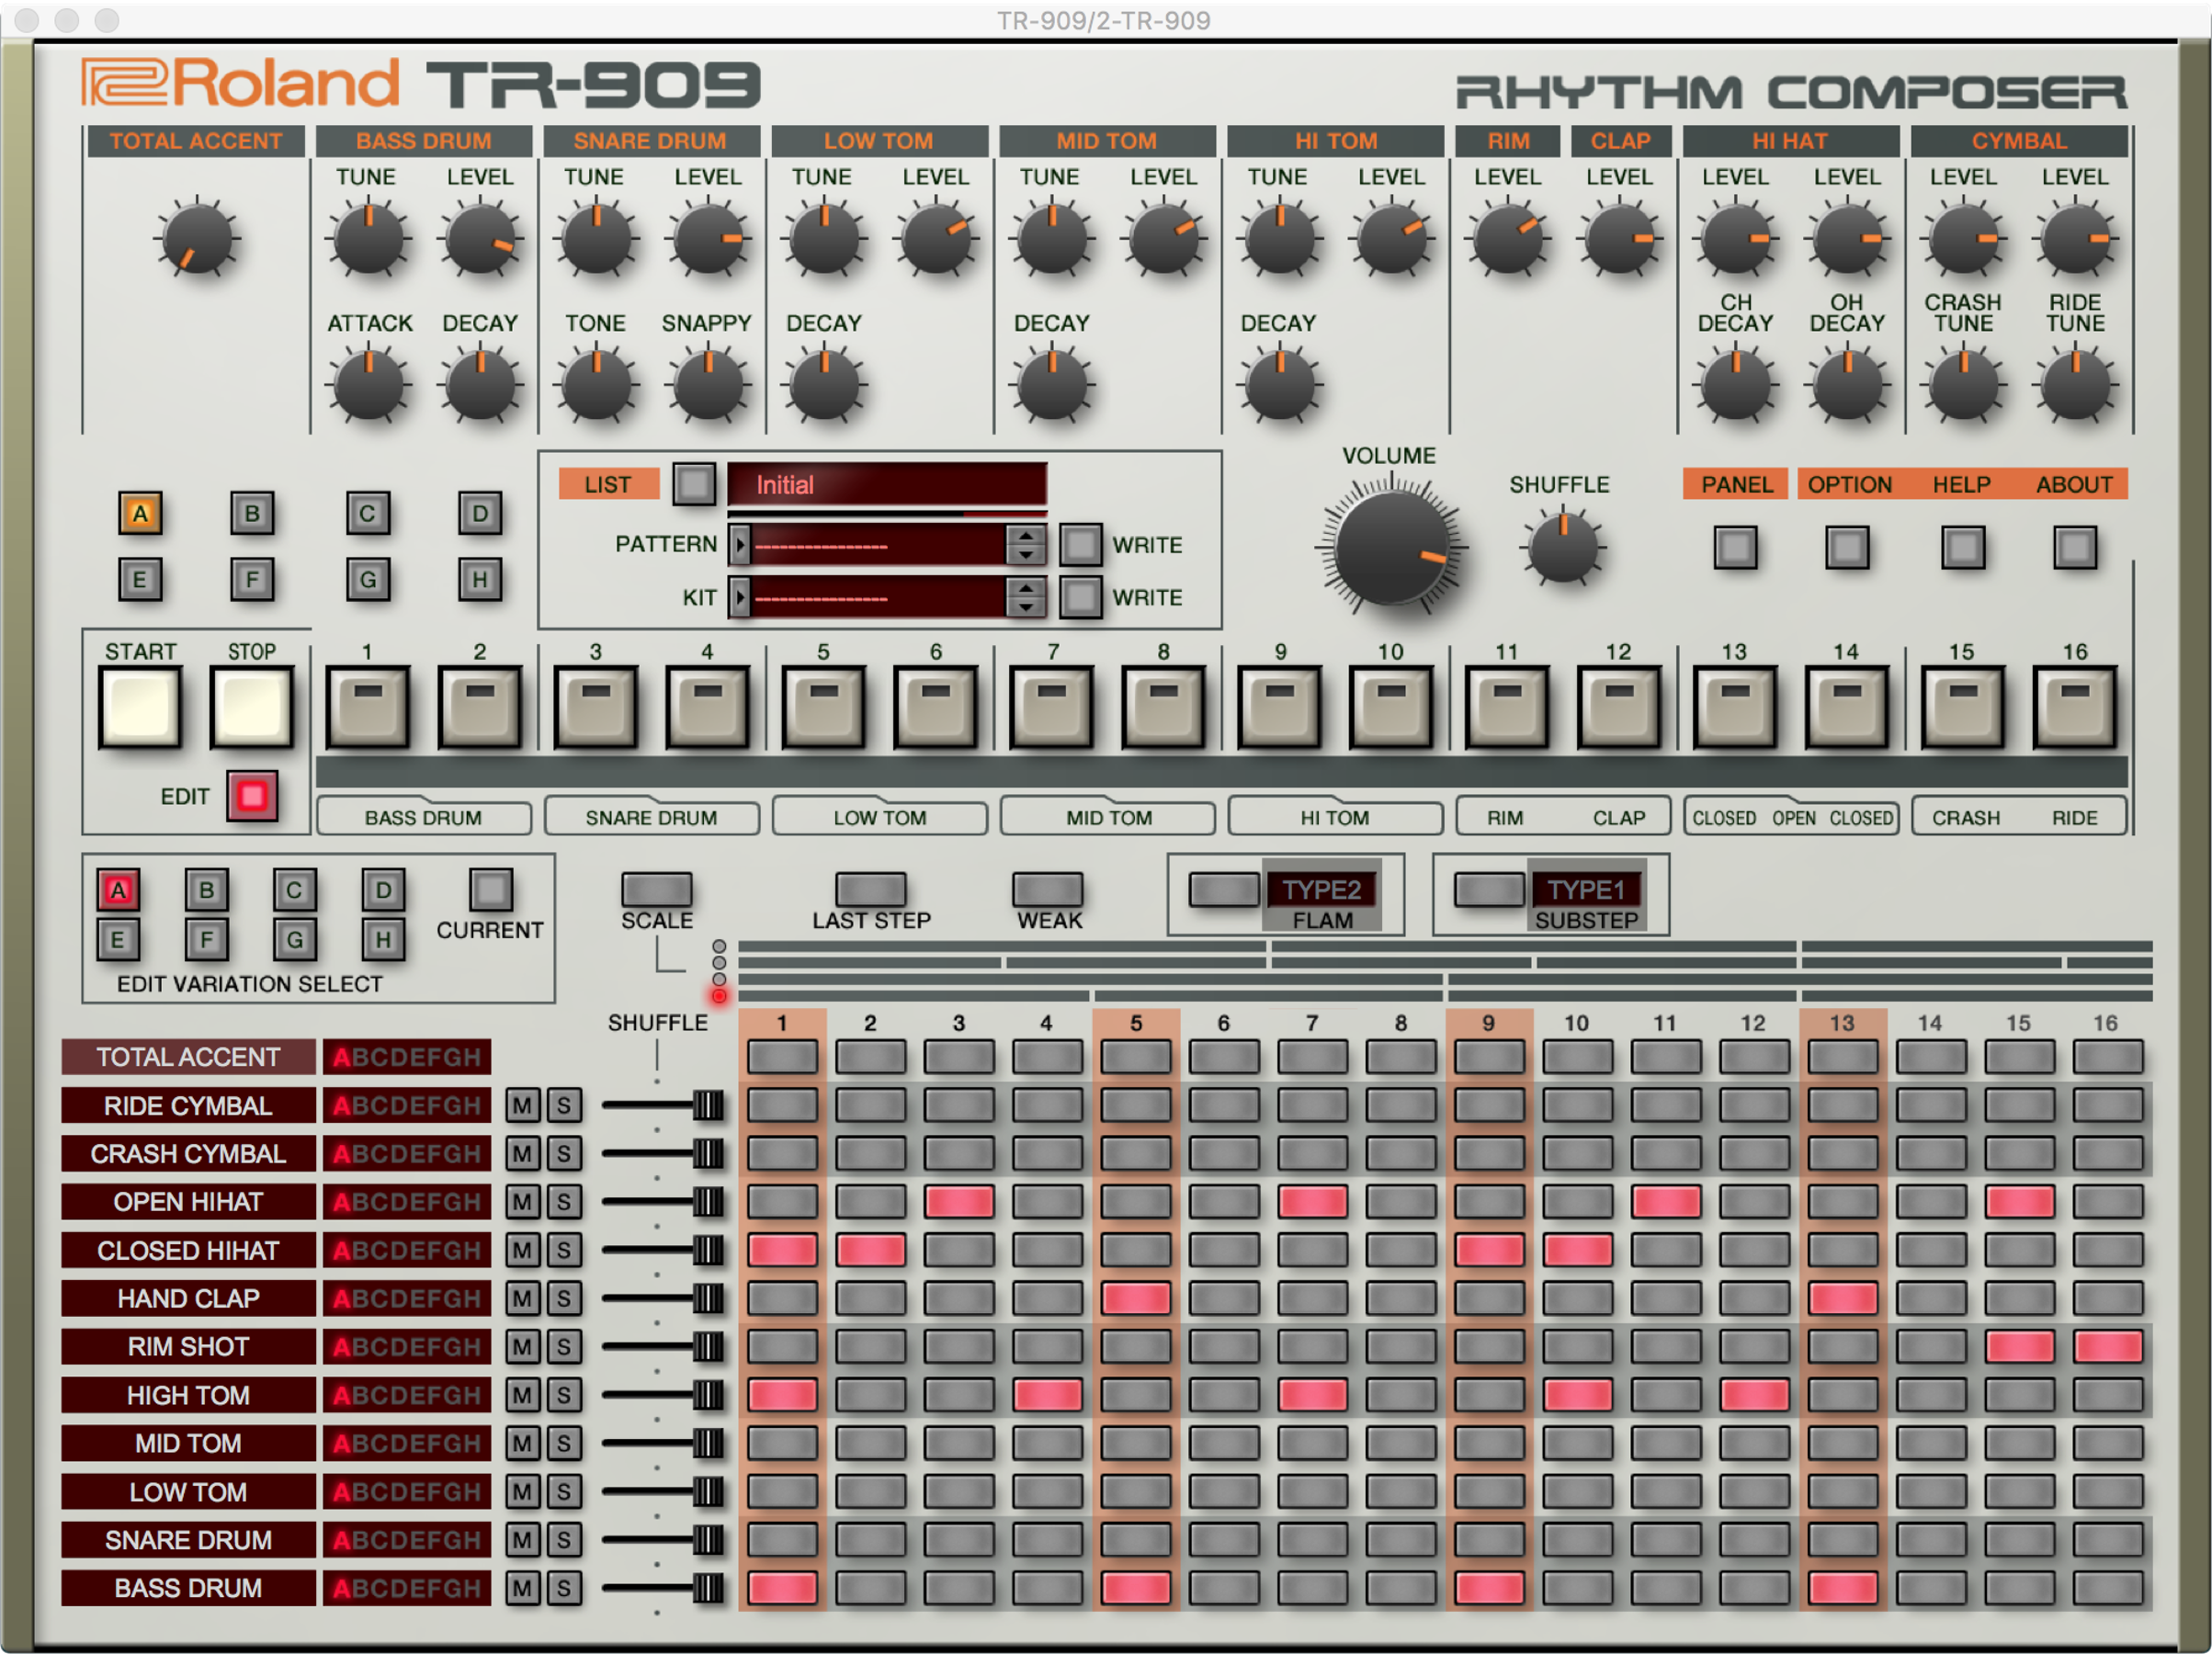This screenshot has height=1654, width=2212.
Task: Select edit variation D button
Action: pos(383,889)
